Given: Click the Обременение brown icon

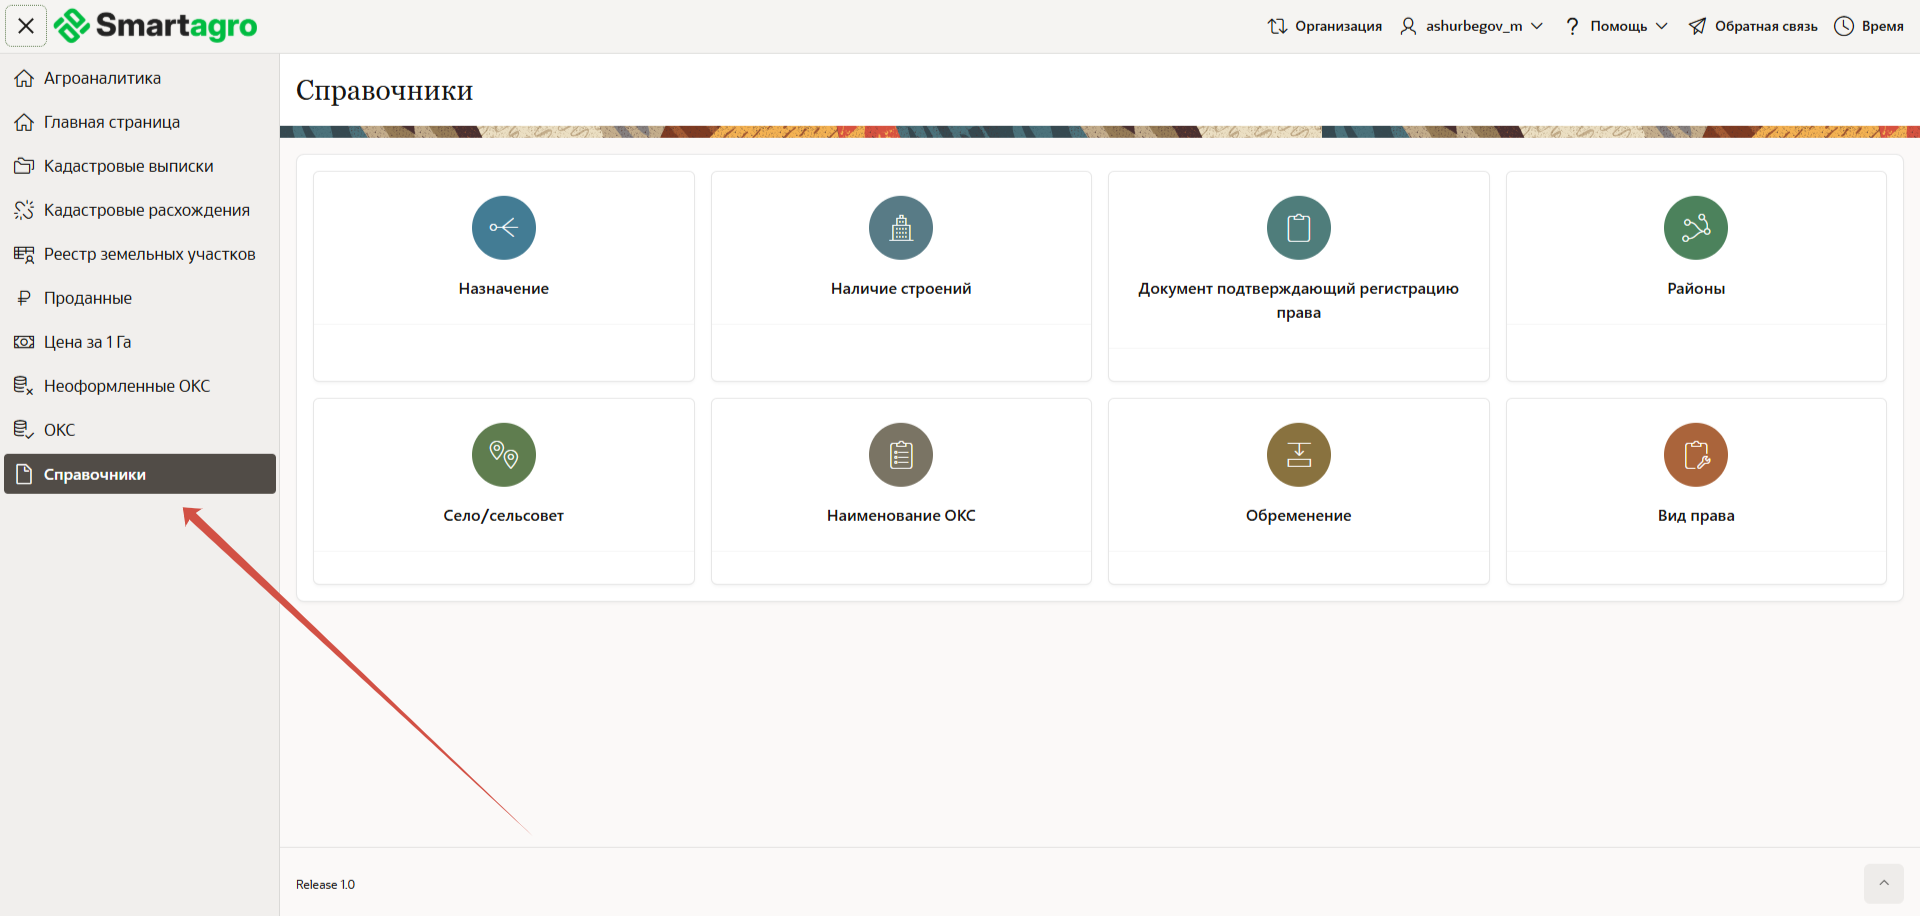Looking at the screenshot, I should 1298,455.
